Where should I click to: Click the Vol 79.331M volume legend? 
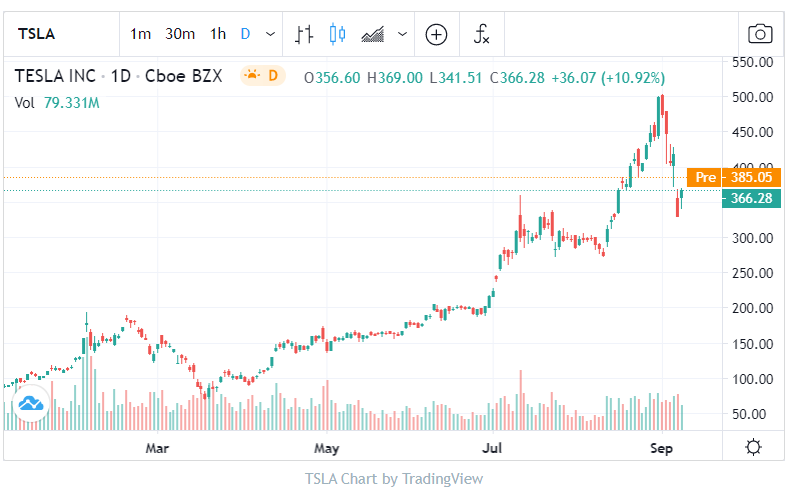click(57, 103)
